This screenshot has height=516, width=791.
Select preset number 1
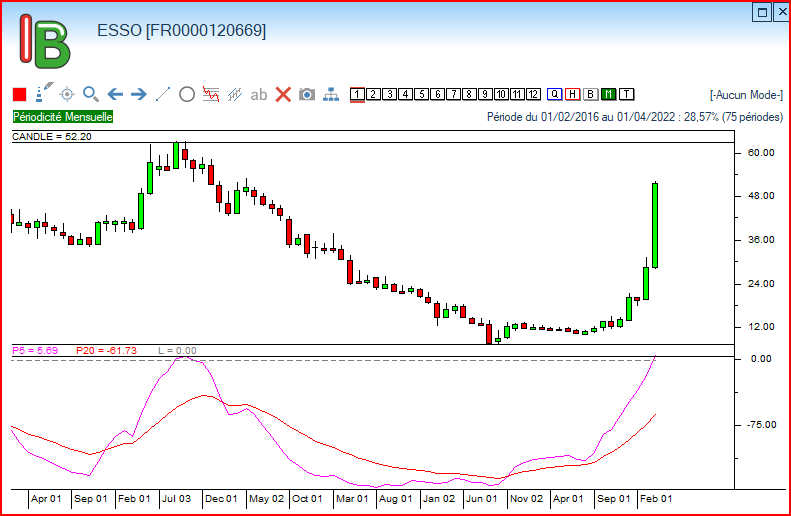coord(357,94)
